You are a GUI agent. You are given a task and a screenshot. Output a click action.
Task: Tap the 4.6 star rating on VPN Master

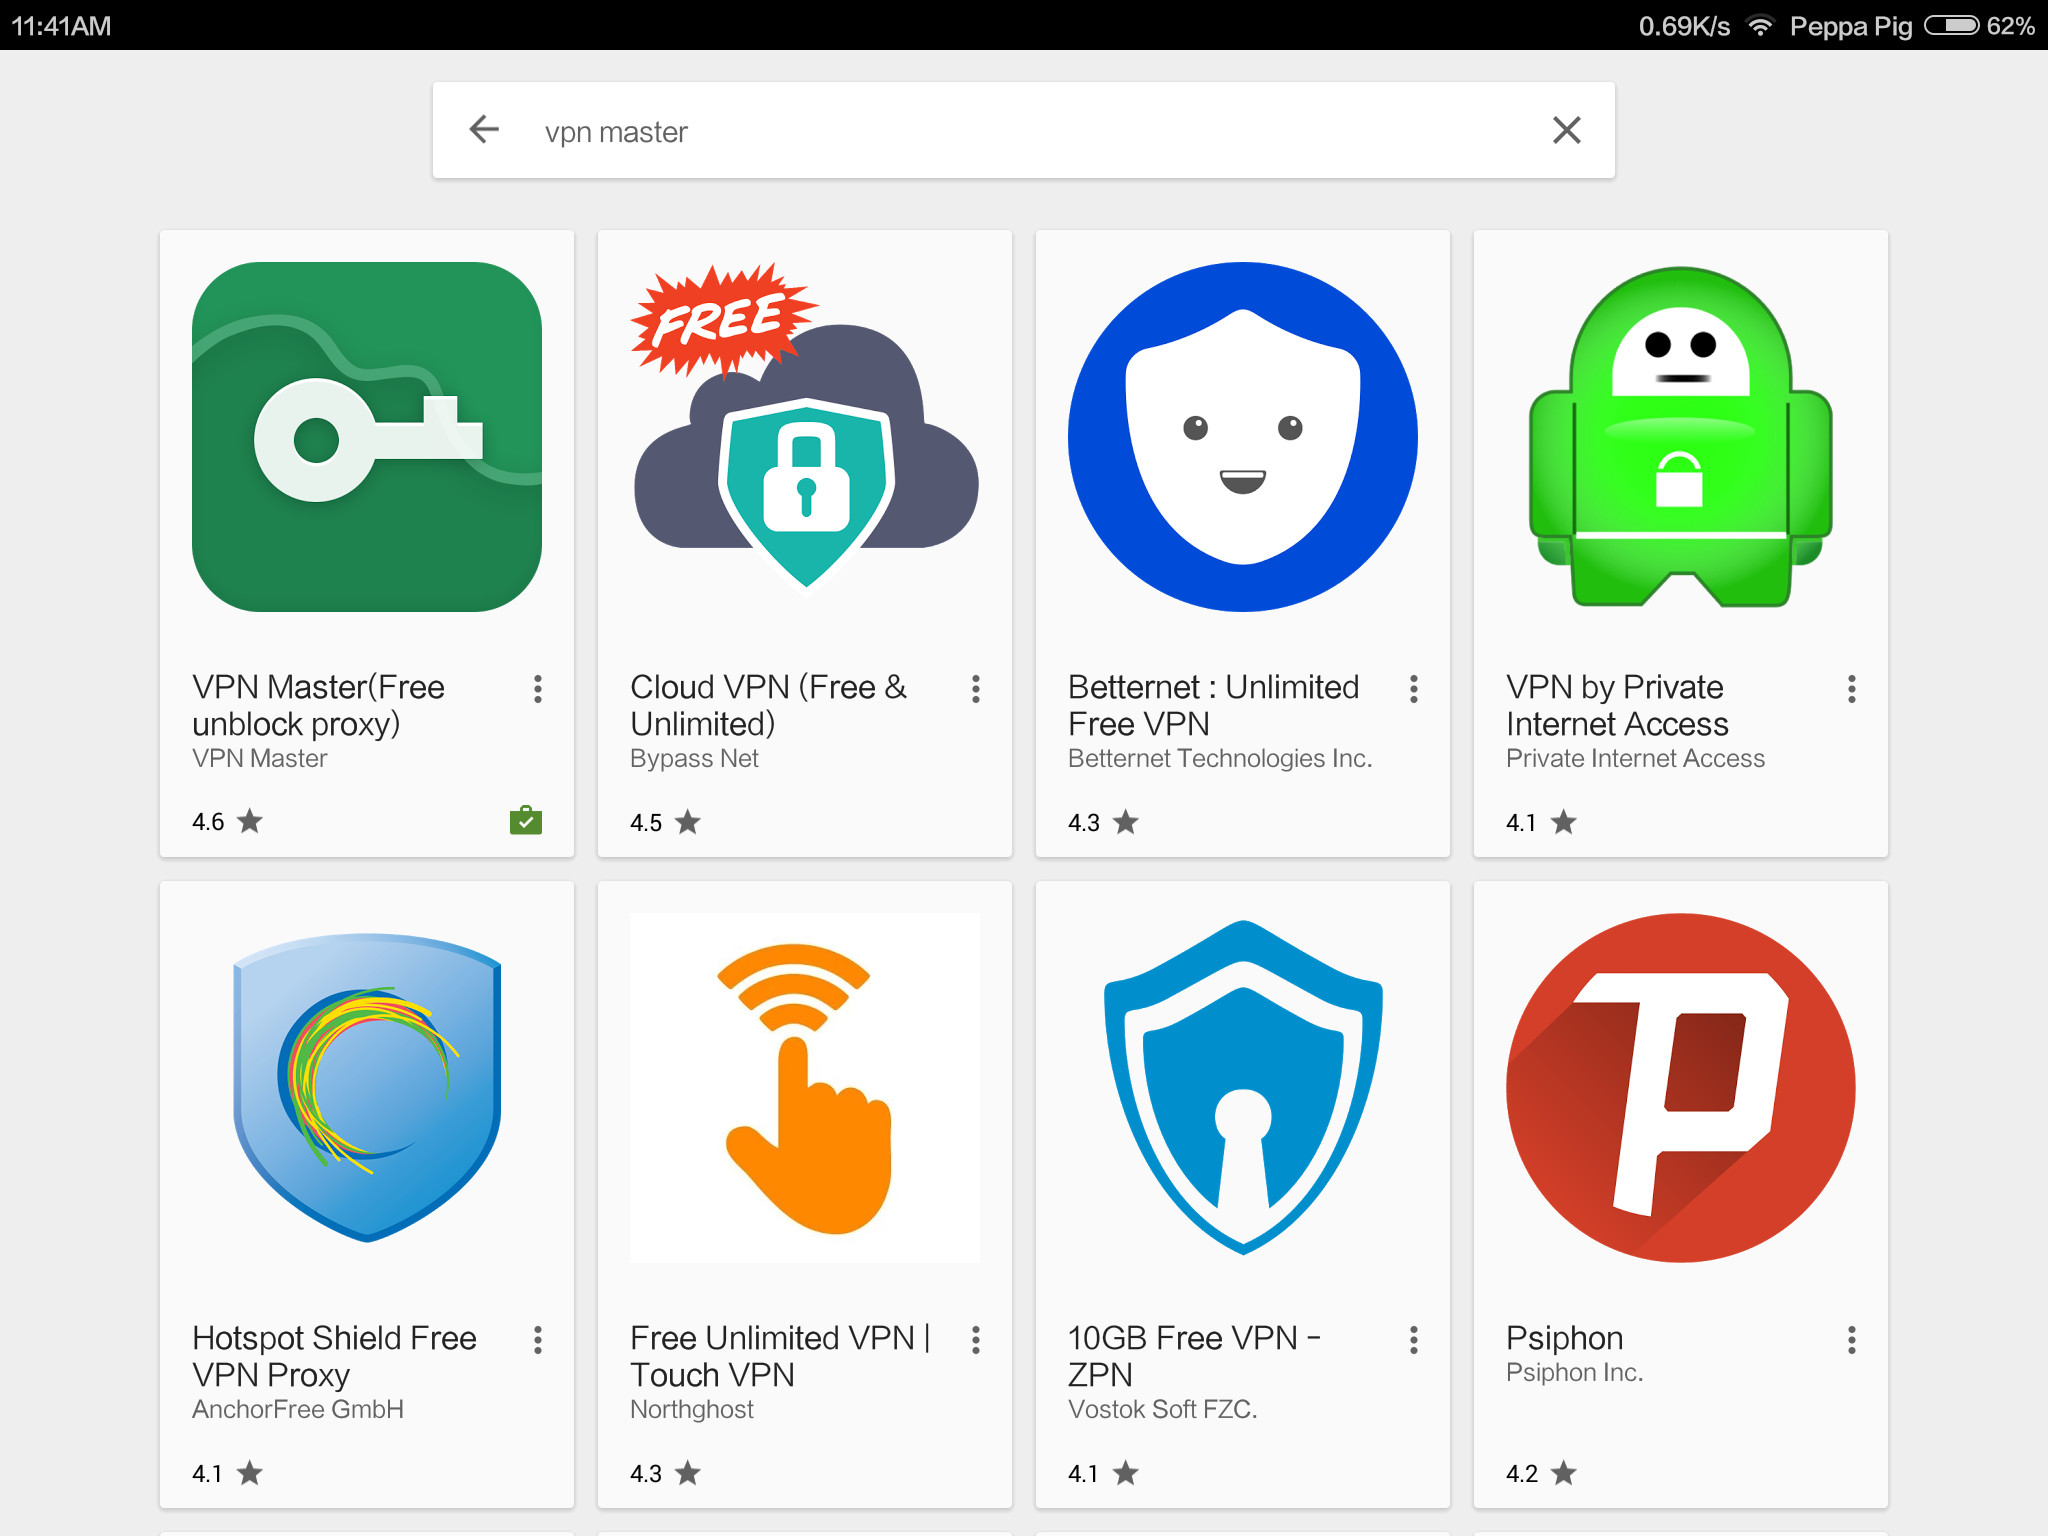point(227,822)
